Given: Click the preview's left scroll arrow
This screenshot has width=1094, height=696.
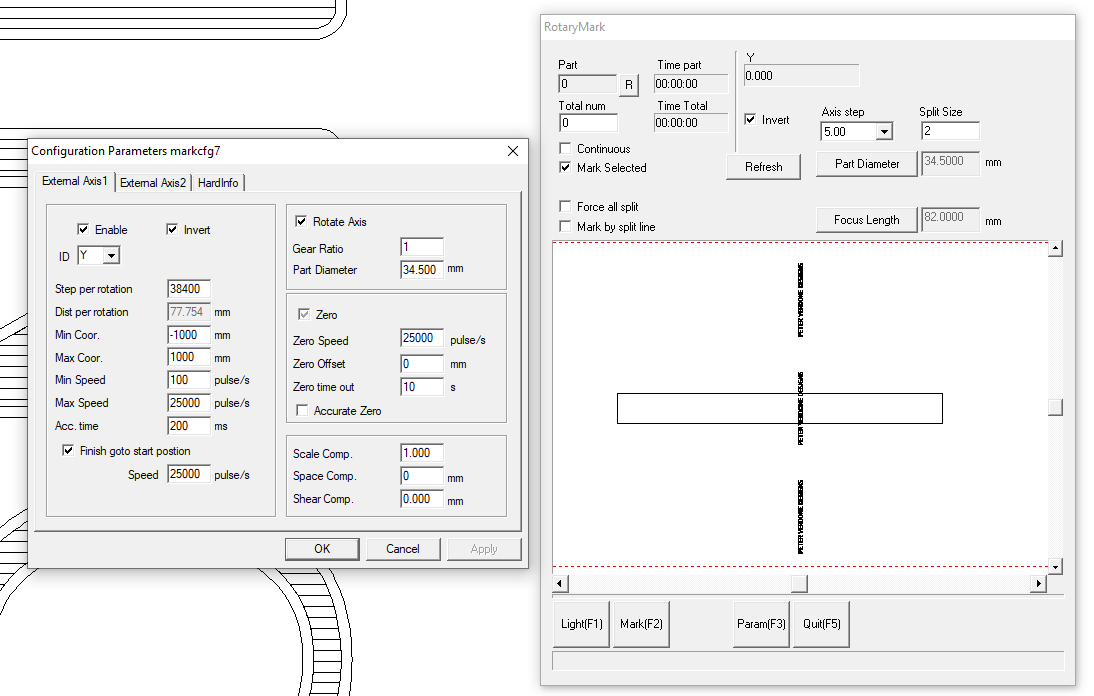Looking at the screenshot, I should (x=561, y=583).
